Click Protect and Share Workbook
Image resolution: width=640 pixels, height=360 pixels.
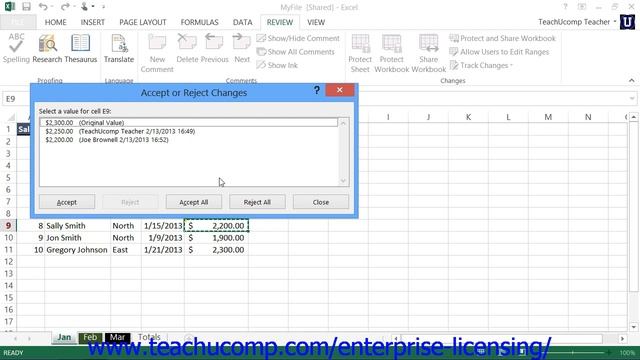(x=502, y=38)
